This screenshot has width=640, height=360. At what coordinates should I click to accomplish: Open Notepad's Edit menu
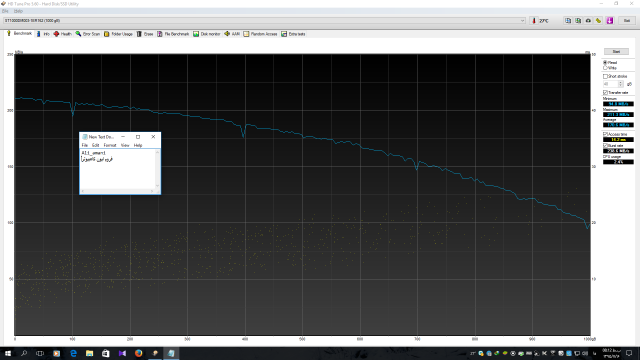tap(96, 145)
